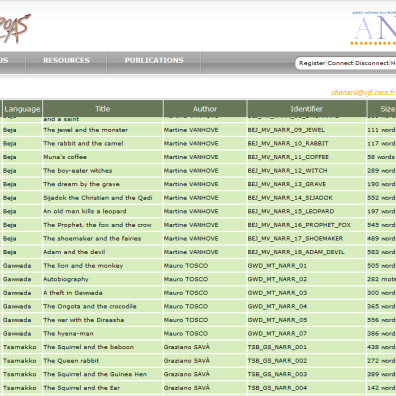
Task: Select 'The jewel and the monster' title
Action: (85, 130)
